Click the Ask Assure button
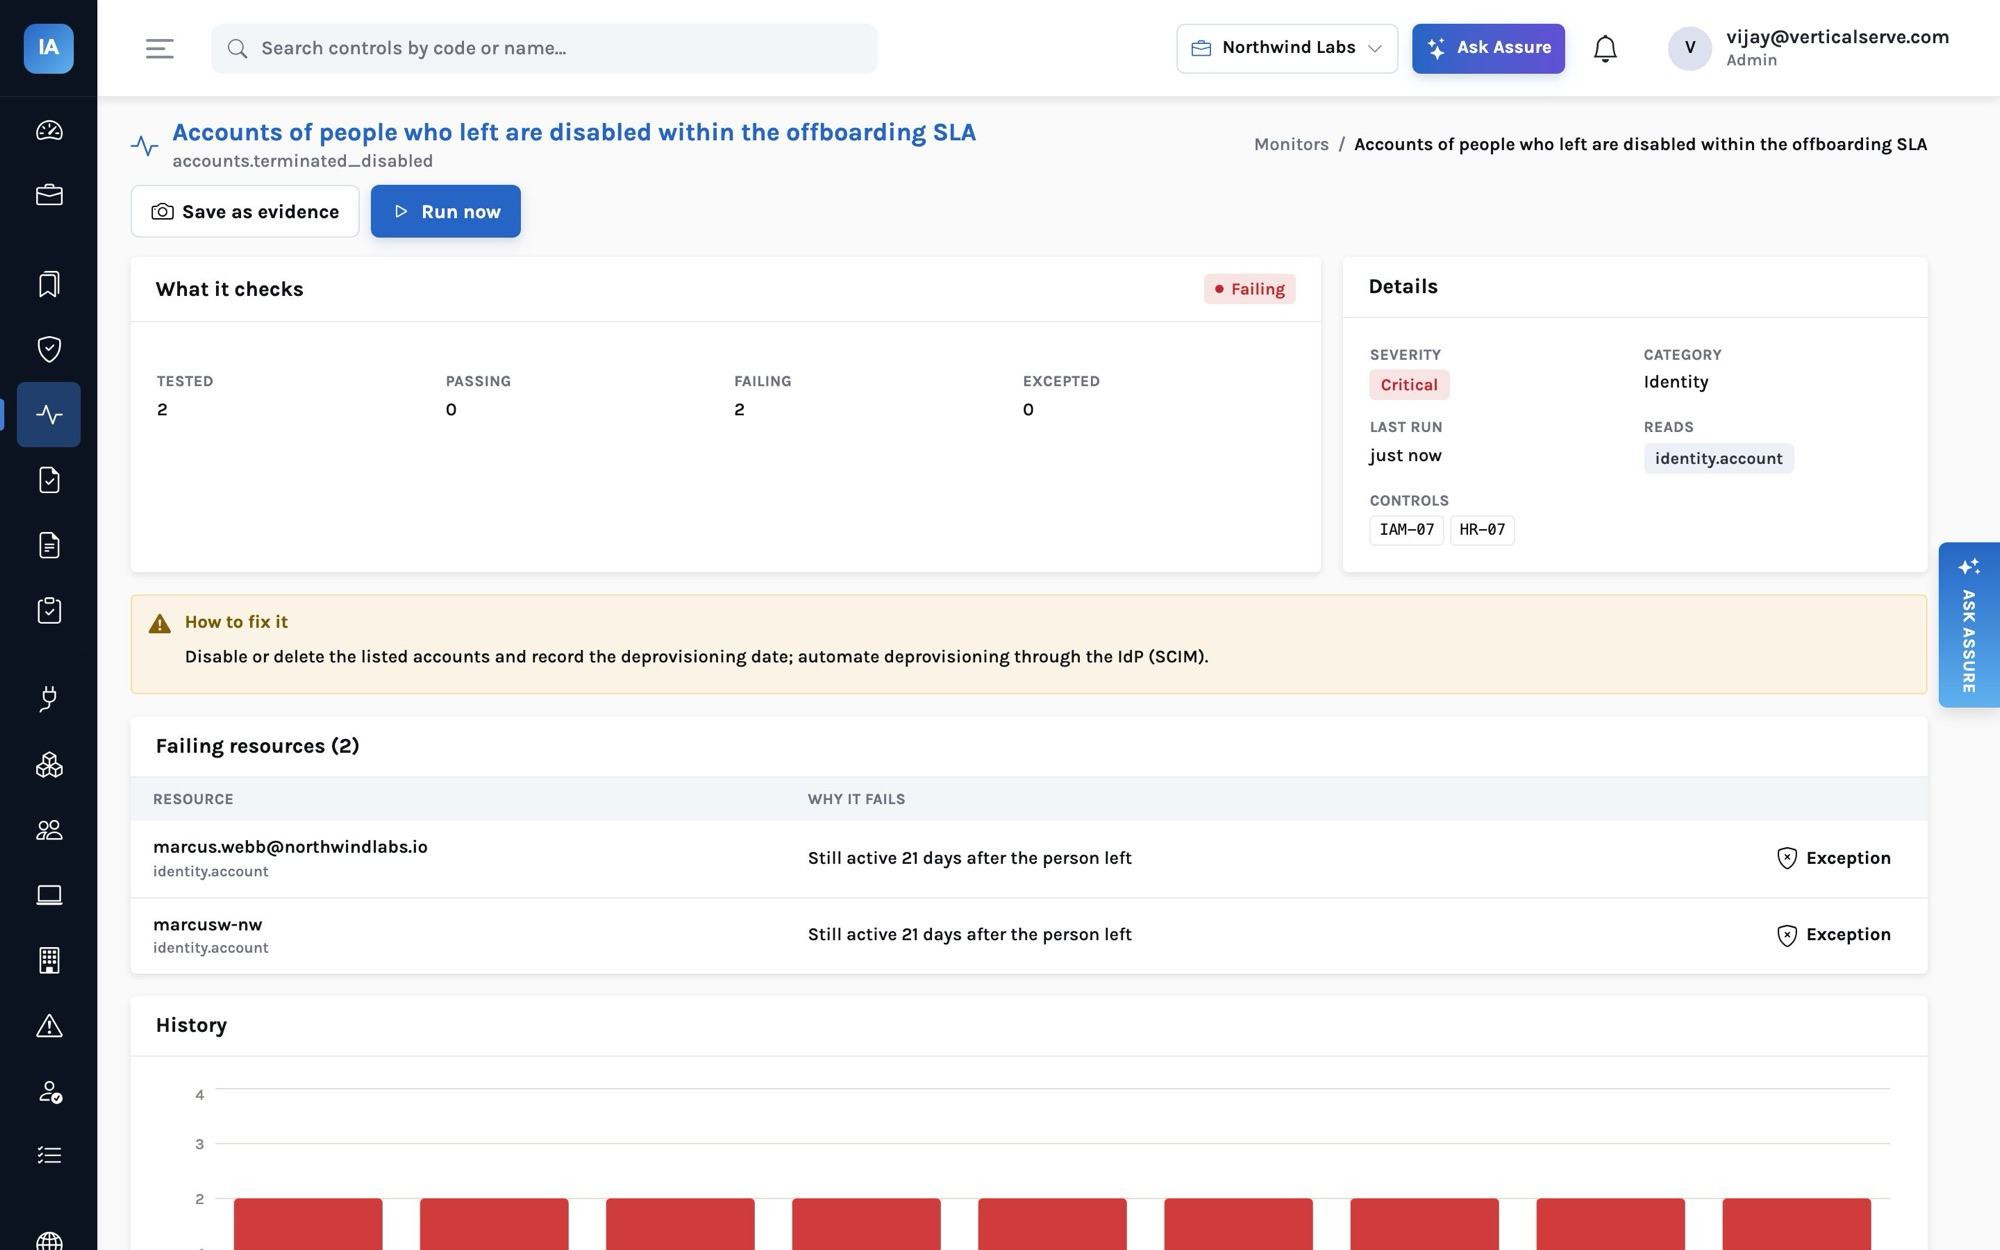Viewport: 2000px width, 1250px height. pyautogui.click(x=1488, y=48)
